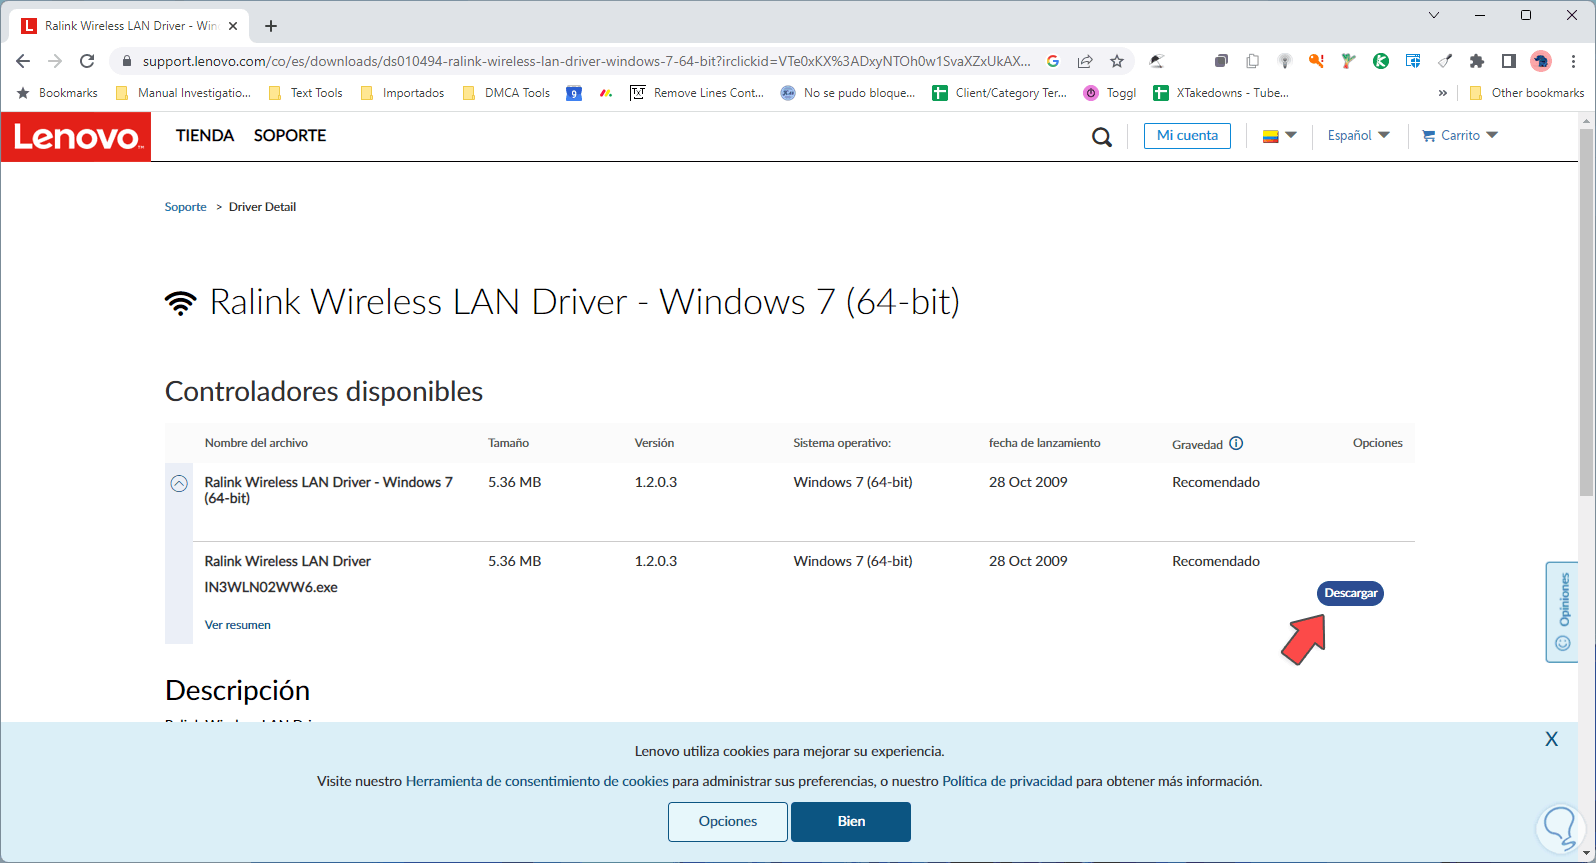The width and height of the screenshot is (1596, 863).
Task: Open the No se pudo bloque... bookmark
Action: click(848, 93)
